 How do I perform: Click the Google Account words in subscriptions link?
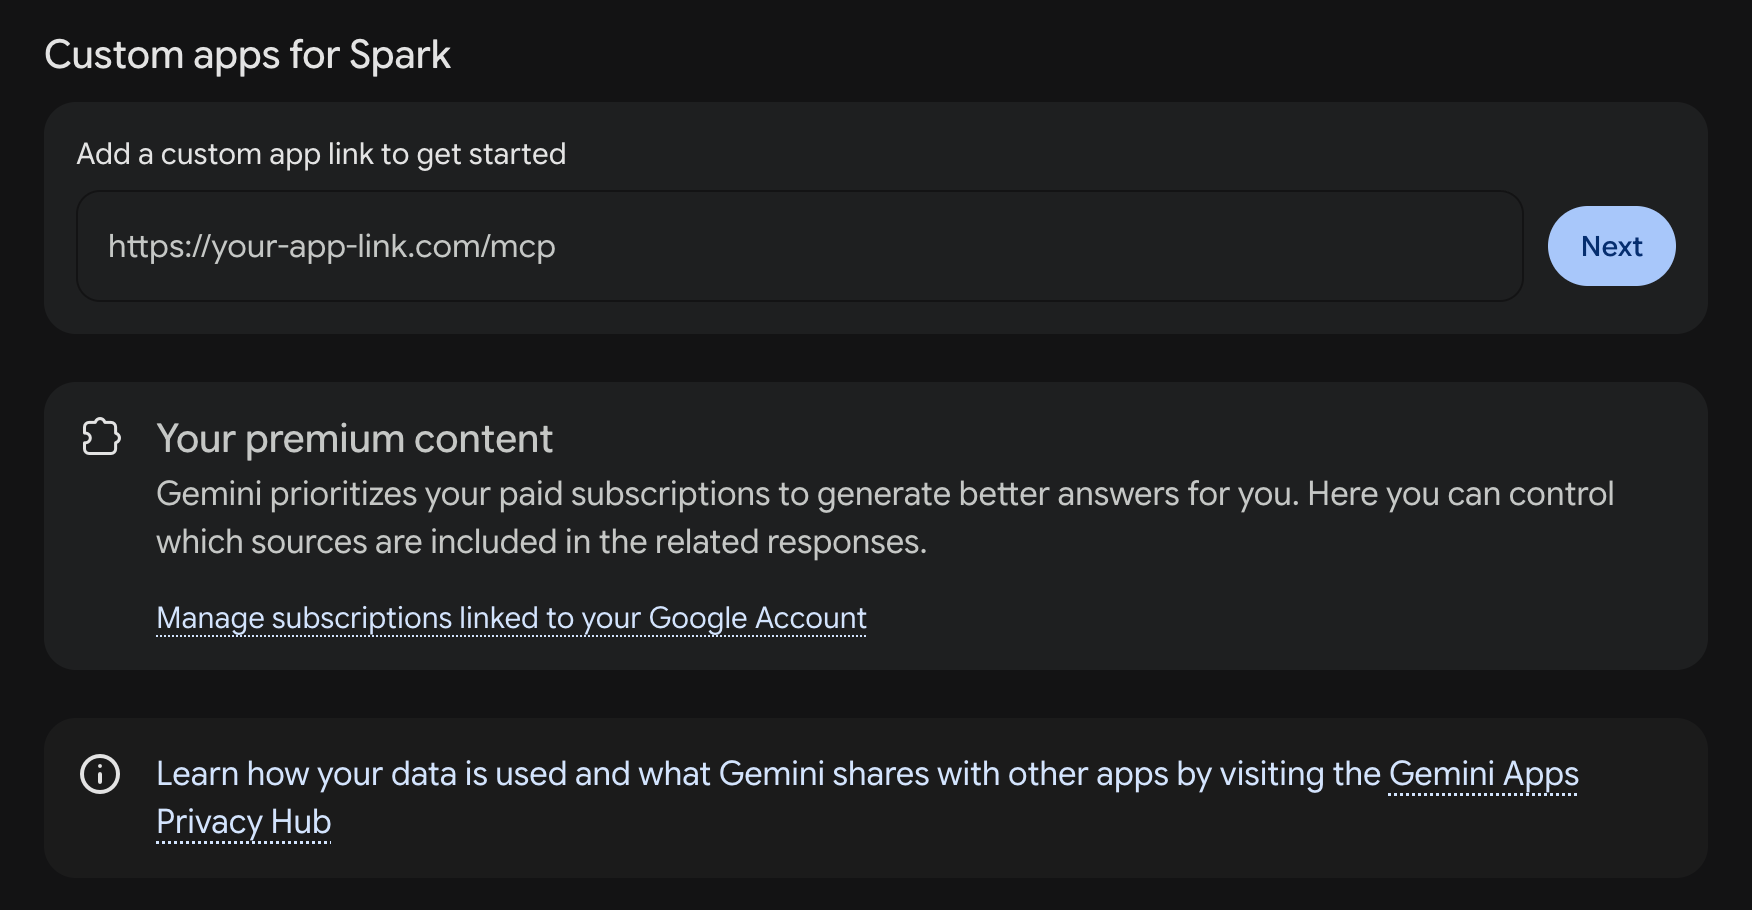coord(757,618)
